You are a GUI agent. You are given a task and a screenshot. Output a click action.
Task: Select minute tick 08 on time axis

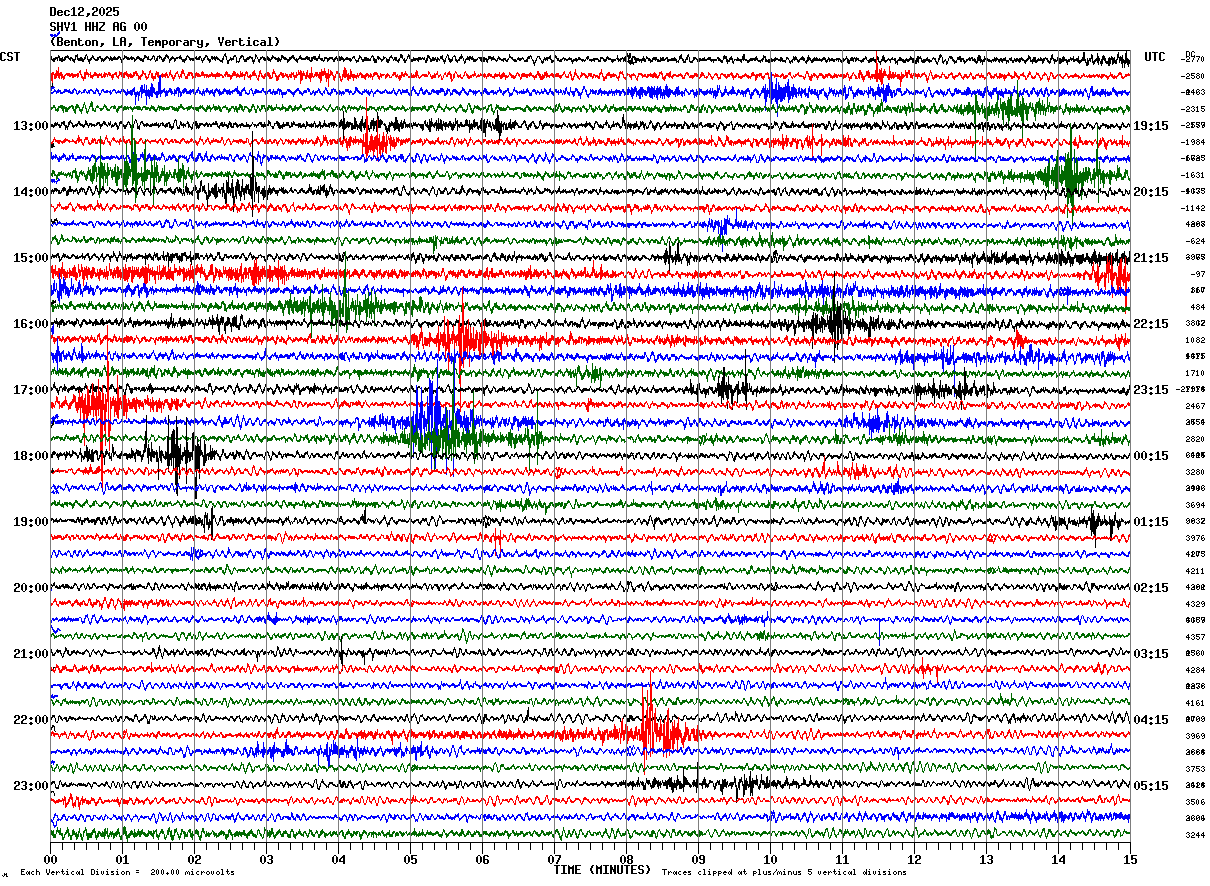(626, 859)
